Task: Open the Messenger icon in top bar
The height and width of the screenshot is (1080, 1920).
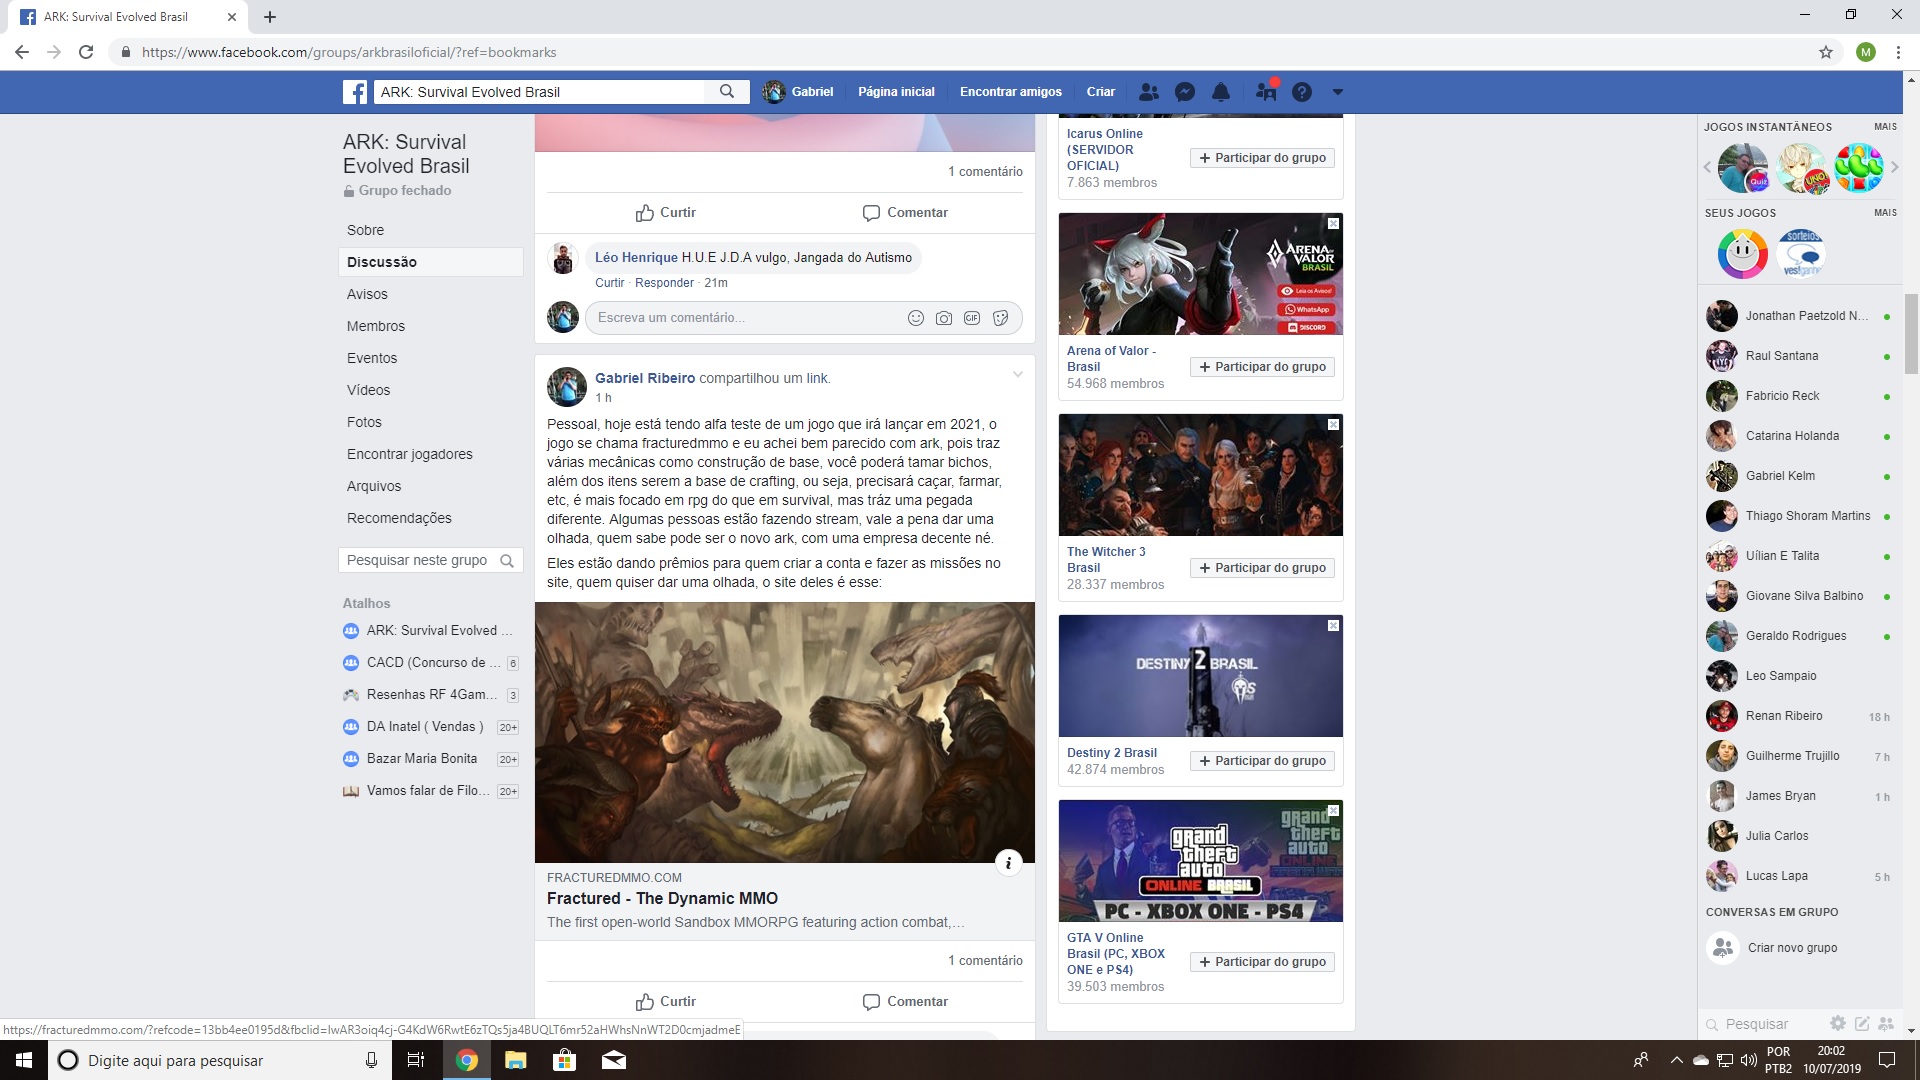Action: point(1185,92)
